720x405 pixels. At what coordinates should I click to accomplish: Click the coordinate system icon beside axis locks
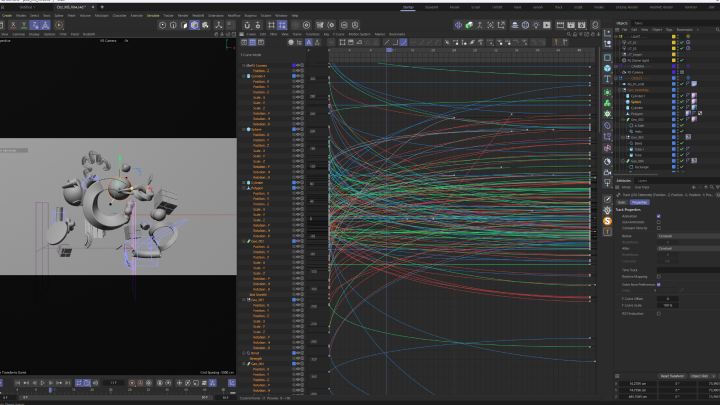[45, 25]
